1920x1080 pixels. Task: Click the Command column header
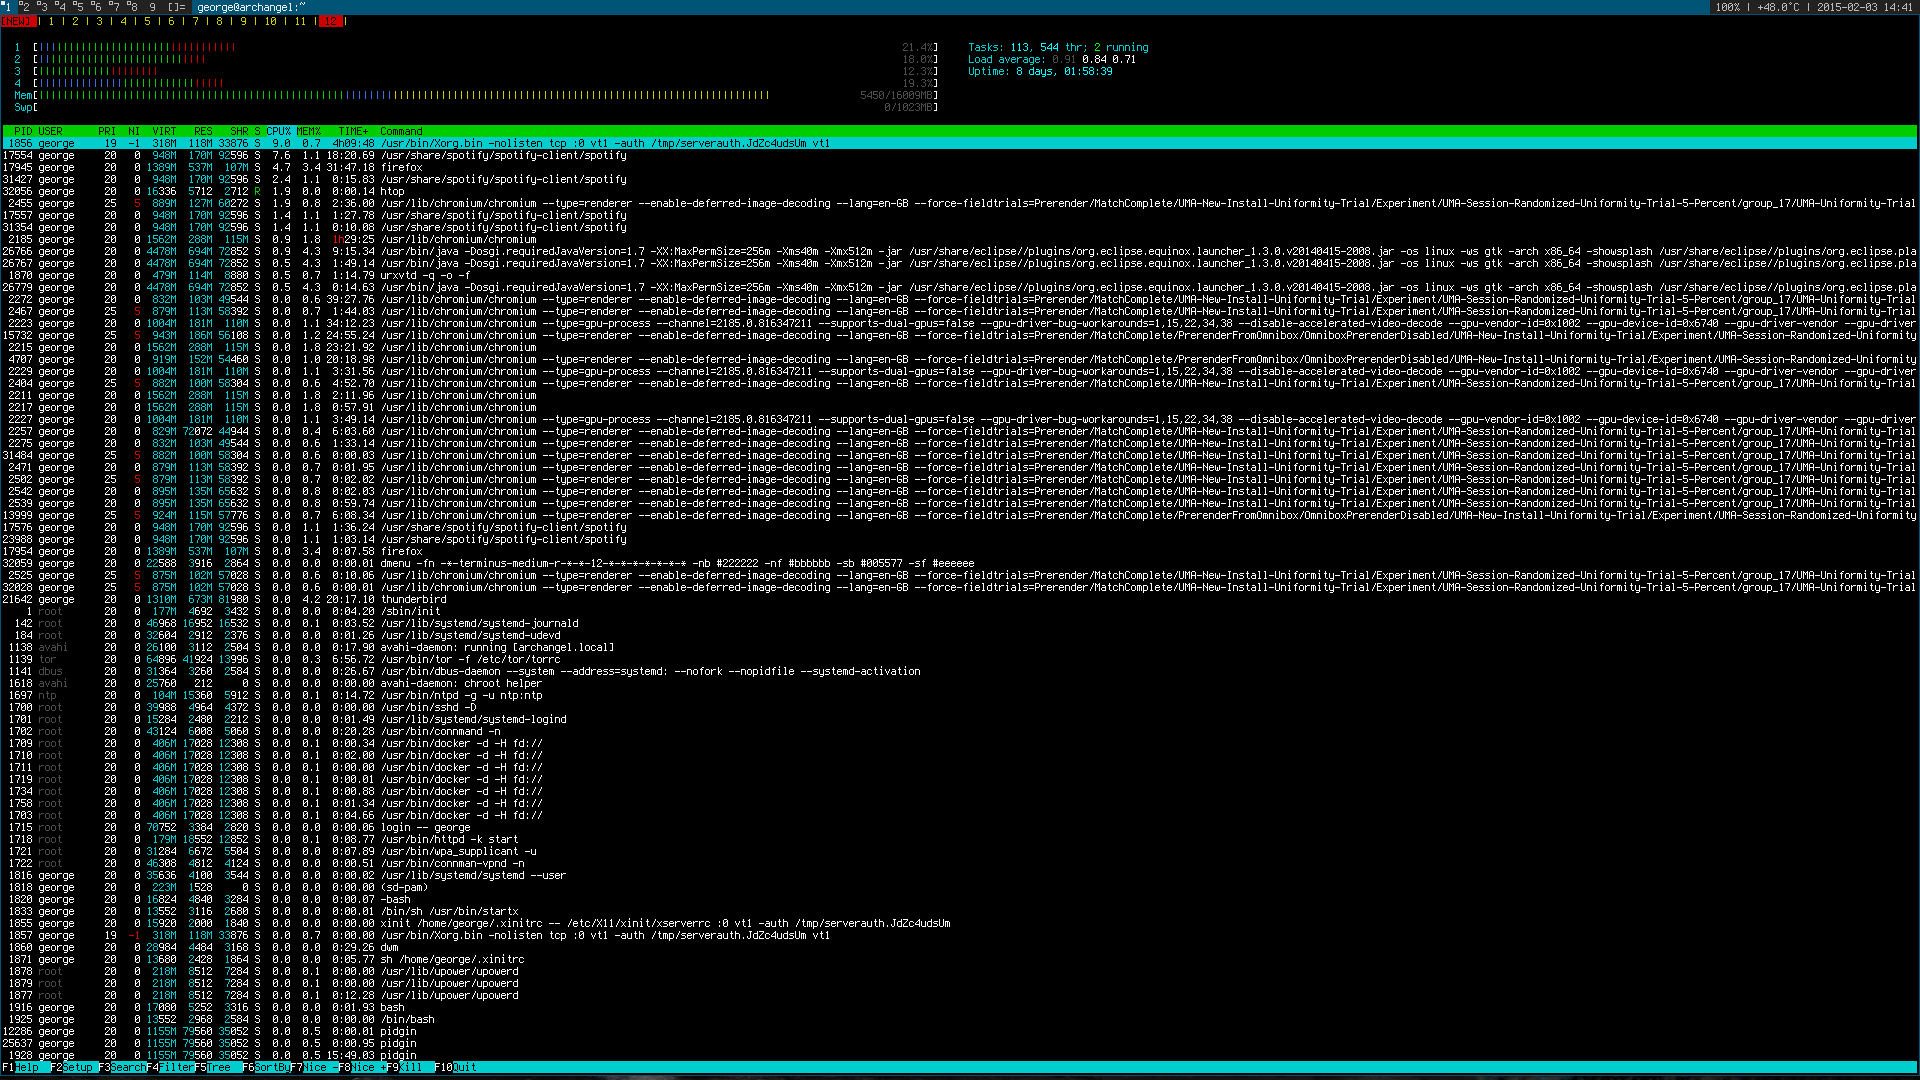tap(401, 131)
